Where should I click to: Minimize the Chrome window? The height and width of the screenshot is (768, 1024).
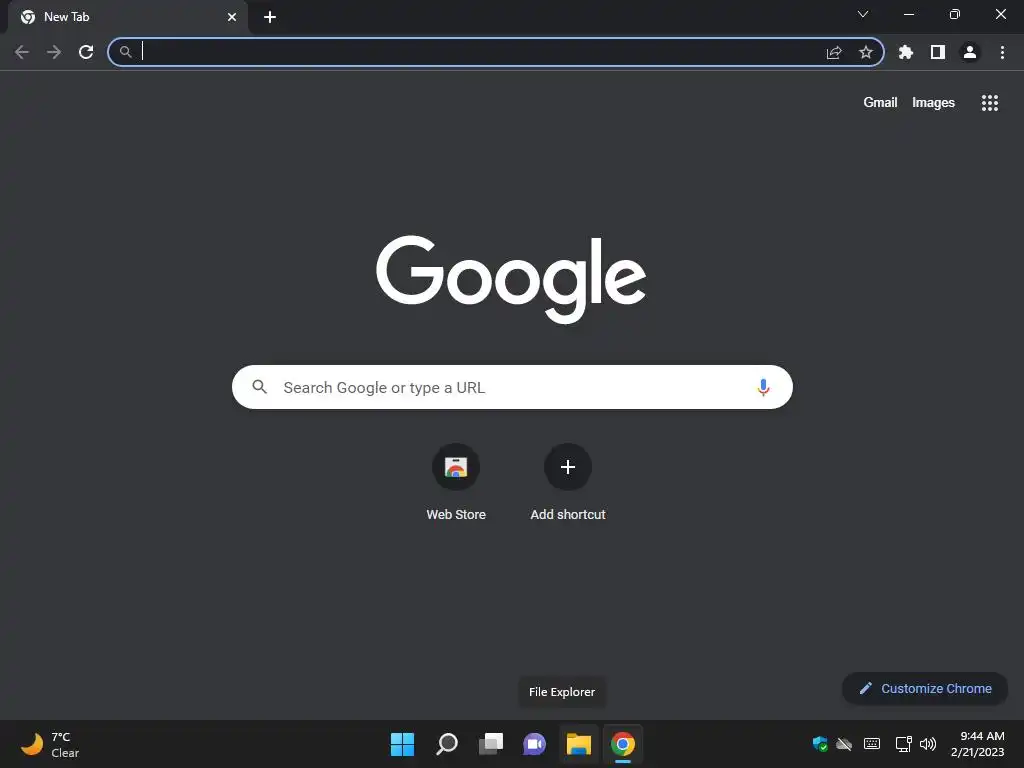pyautogui.click(x=909, y=14)
